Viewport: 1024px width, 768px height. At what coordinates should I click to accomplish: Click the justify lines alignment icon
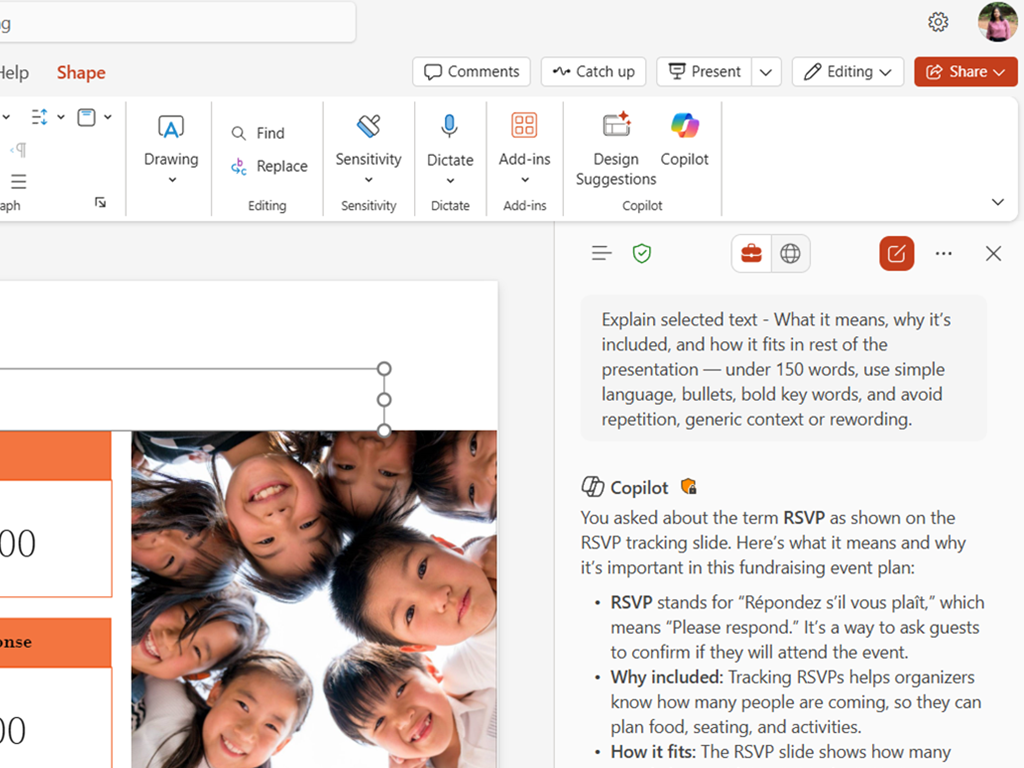click(18, 181)
